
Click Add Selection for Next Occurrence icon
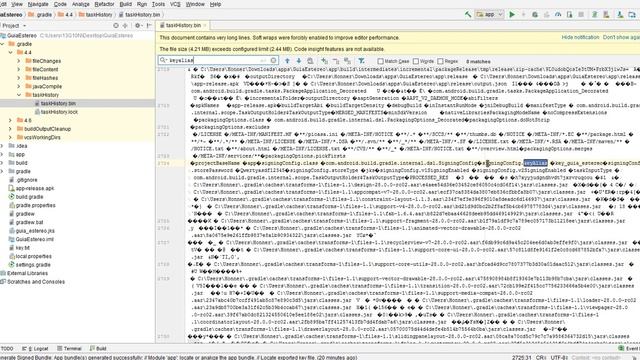click(324, 60)
